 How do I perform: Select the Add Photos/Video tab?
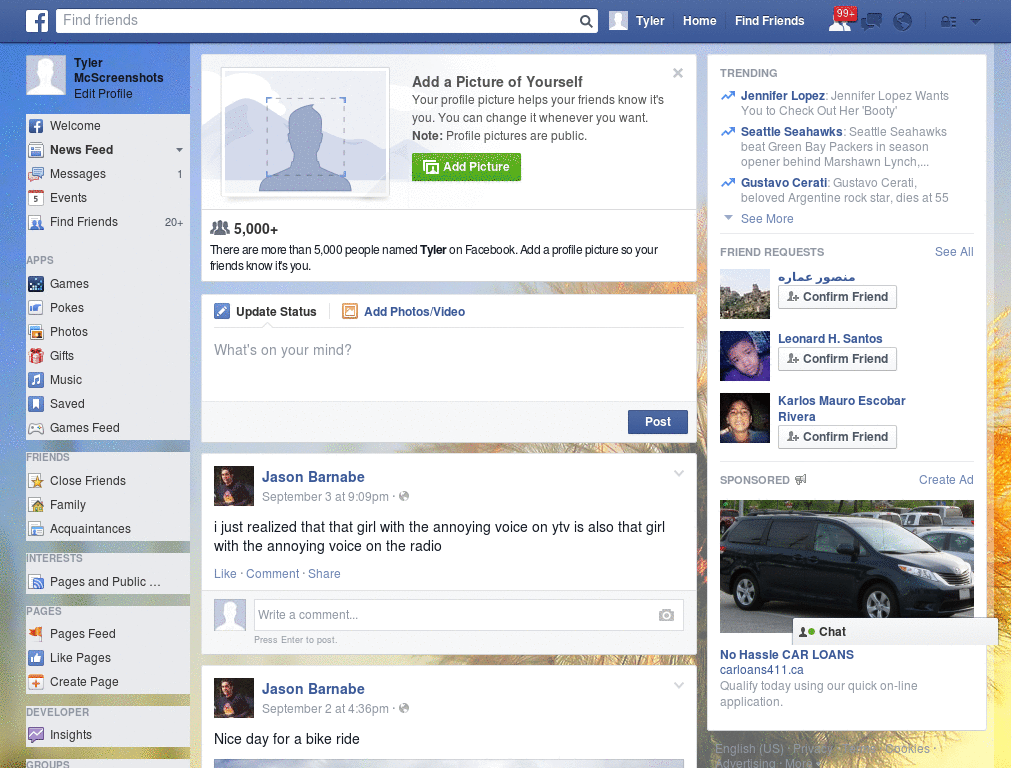point(404,312)
